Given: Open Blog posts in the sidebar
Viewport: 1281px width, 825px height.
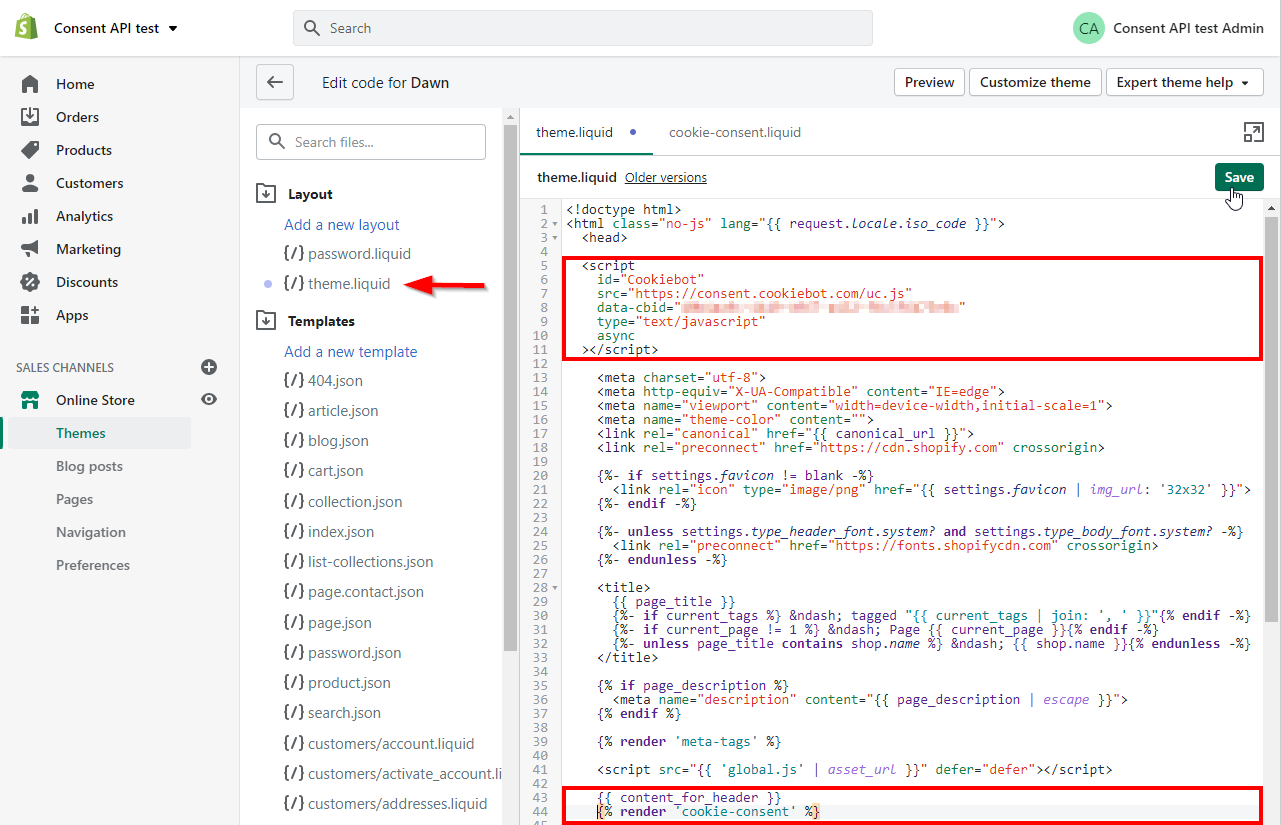Looking at the screenshot, I should pos(89,466).
